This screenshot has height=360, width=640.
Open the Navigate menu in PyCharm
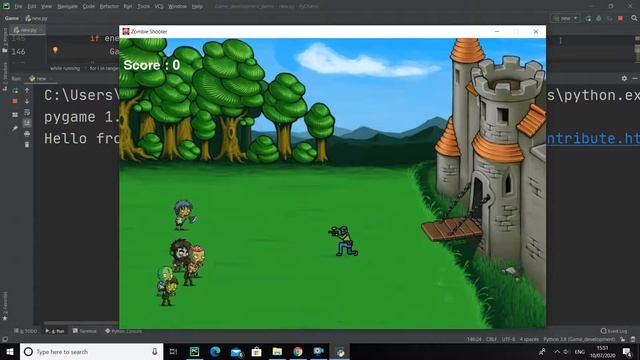point(67,7)
